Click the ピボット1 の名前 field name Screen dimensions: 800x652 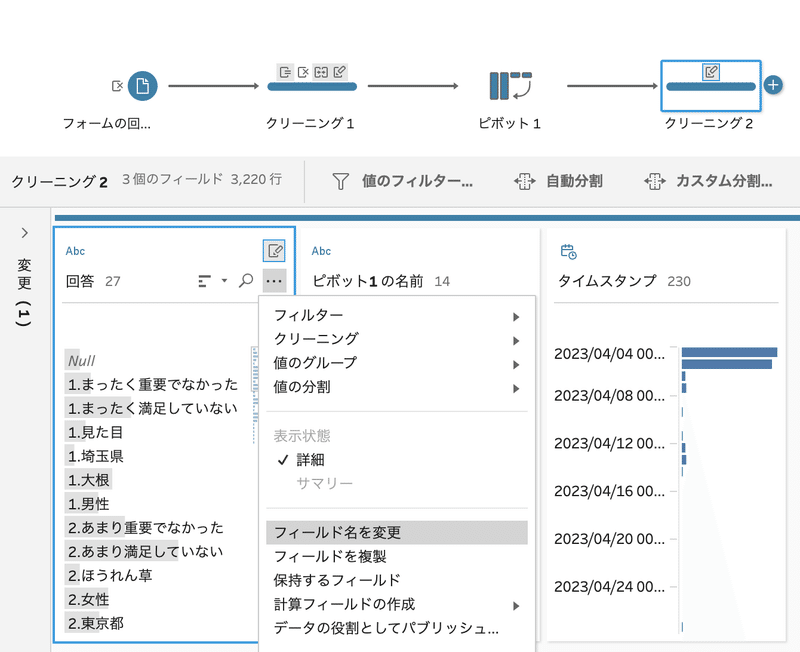(x=367, y=281)
